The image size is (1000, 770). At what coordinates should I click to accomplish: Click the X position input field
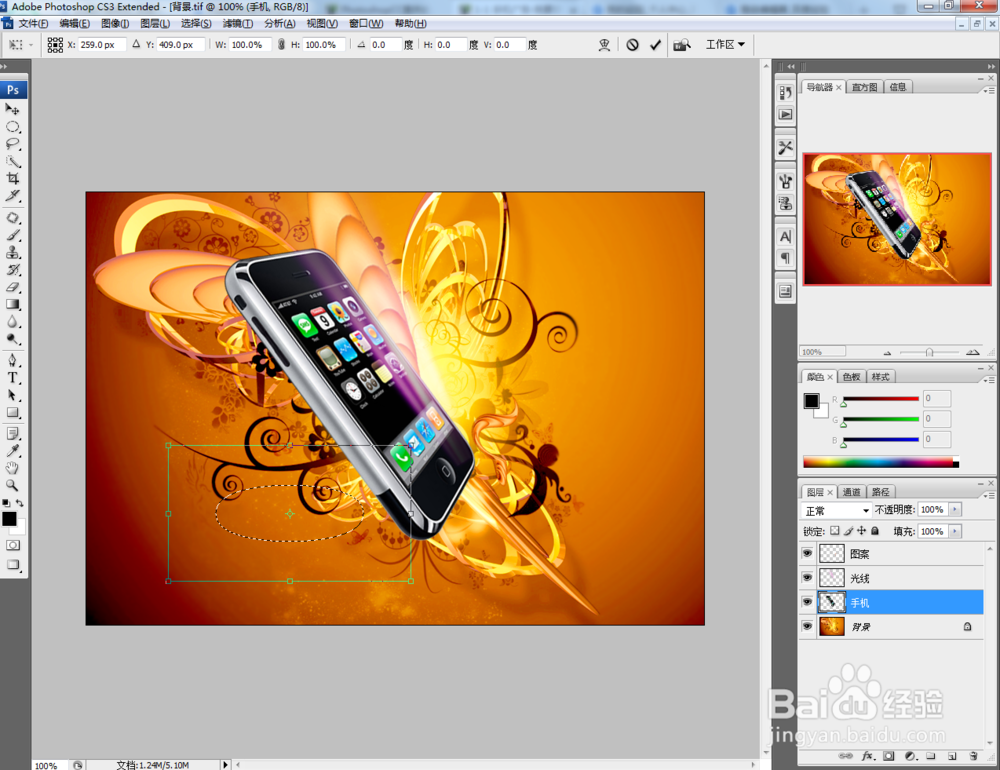point(100,45)
